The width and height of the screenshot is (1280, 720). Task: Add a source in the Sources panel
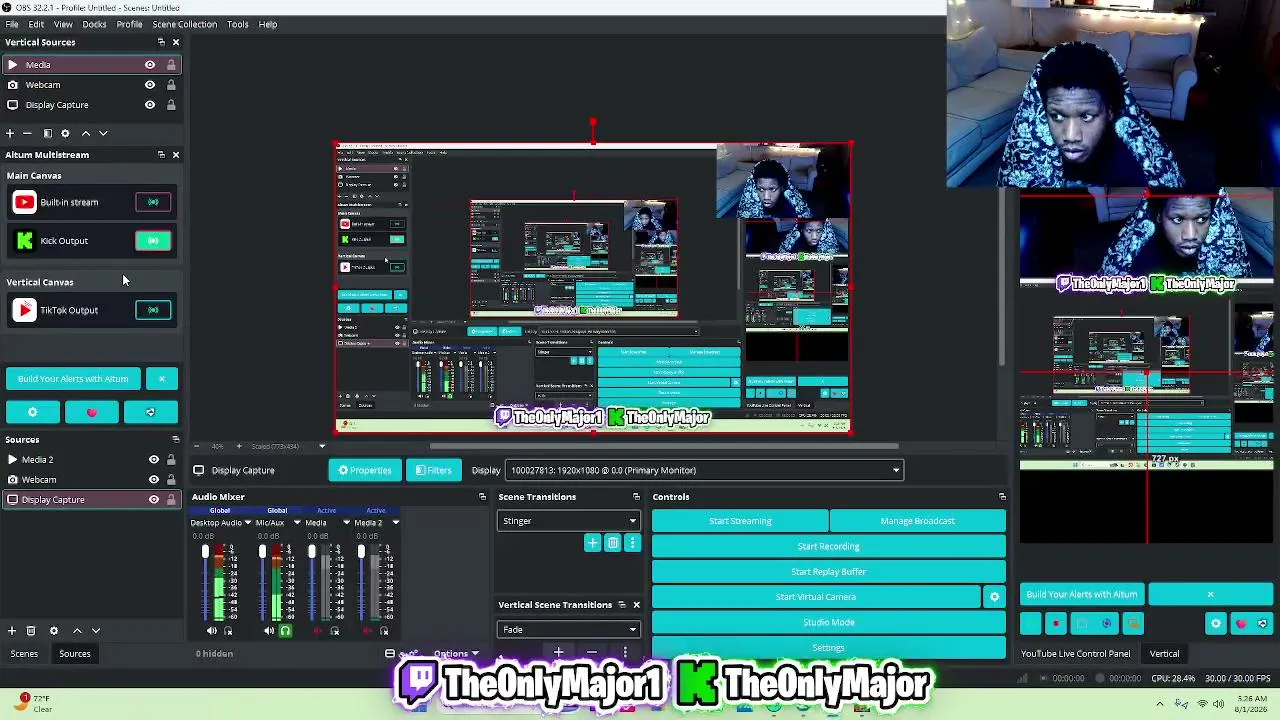click(x=12, y=631)
